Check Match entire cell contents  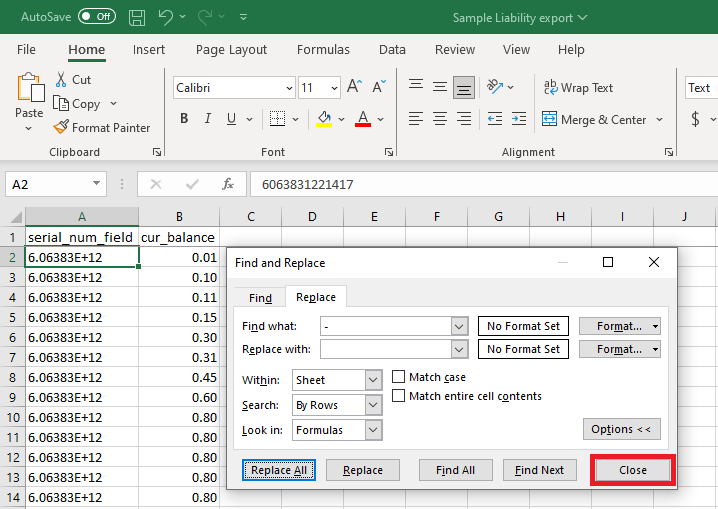(x=398, y=395)
